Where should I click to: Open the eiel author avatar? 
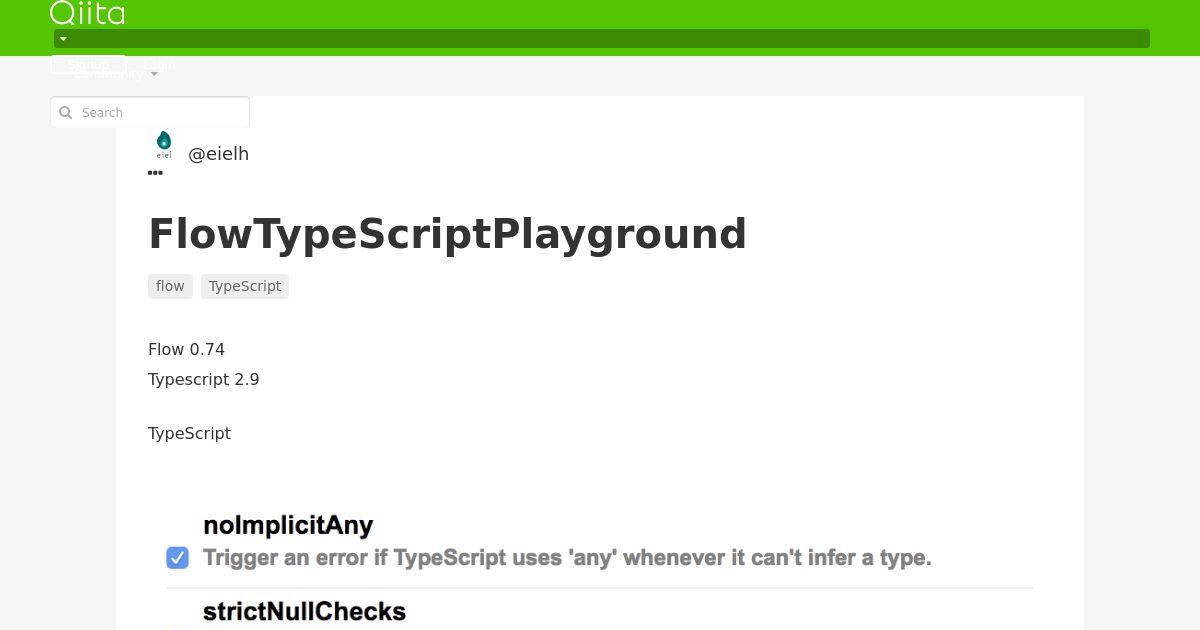pos(164,145)
